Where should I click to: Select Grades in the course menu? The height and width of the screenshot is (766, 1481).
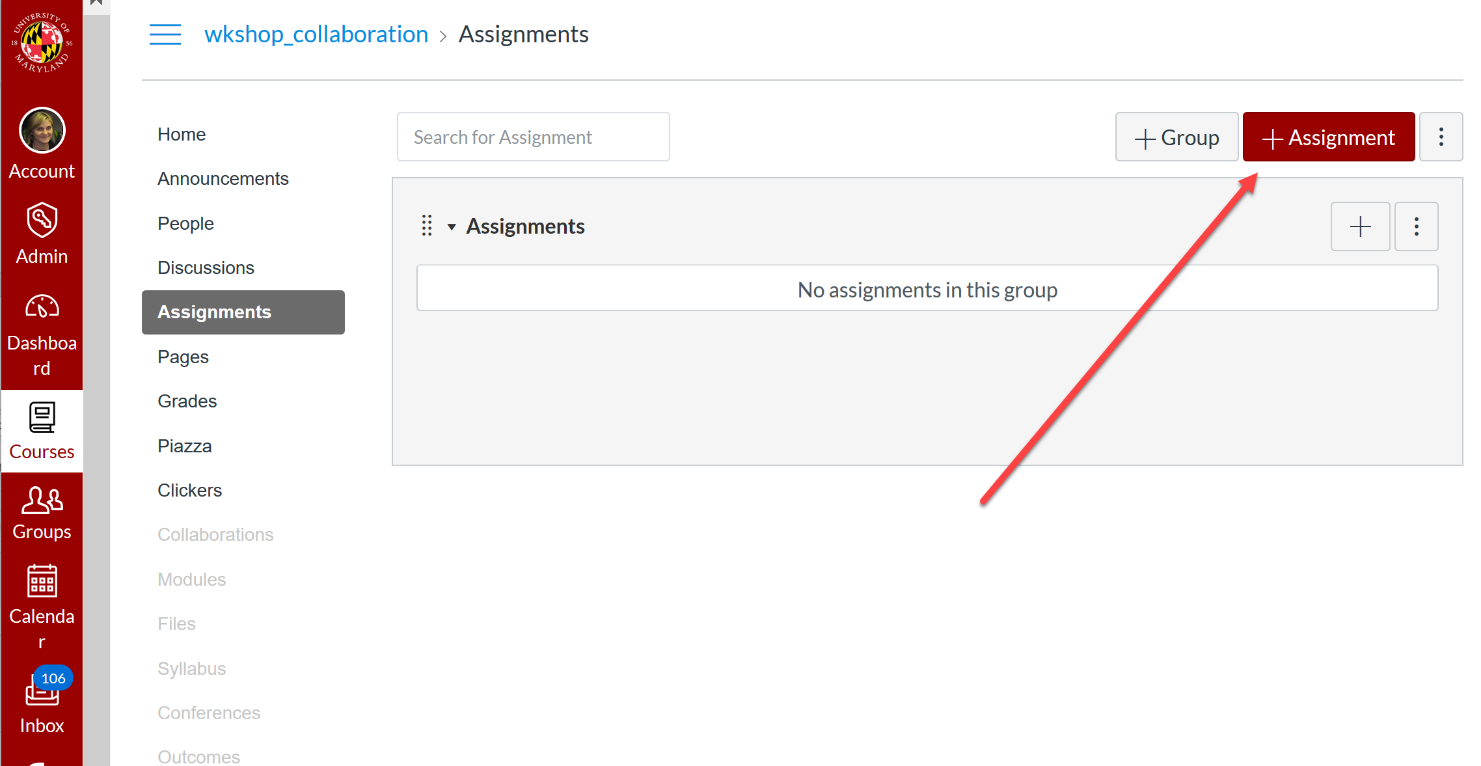[x=187, y=401]
